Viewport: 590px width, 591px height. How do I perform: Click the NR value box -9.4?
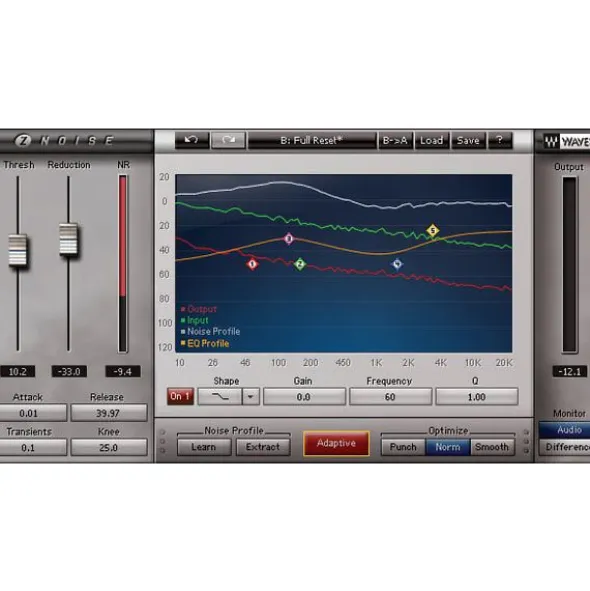tap(123, 372)
